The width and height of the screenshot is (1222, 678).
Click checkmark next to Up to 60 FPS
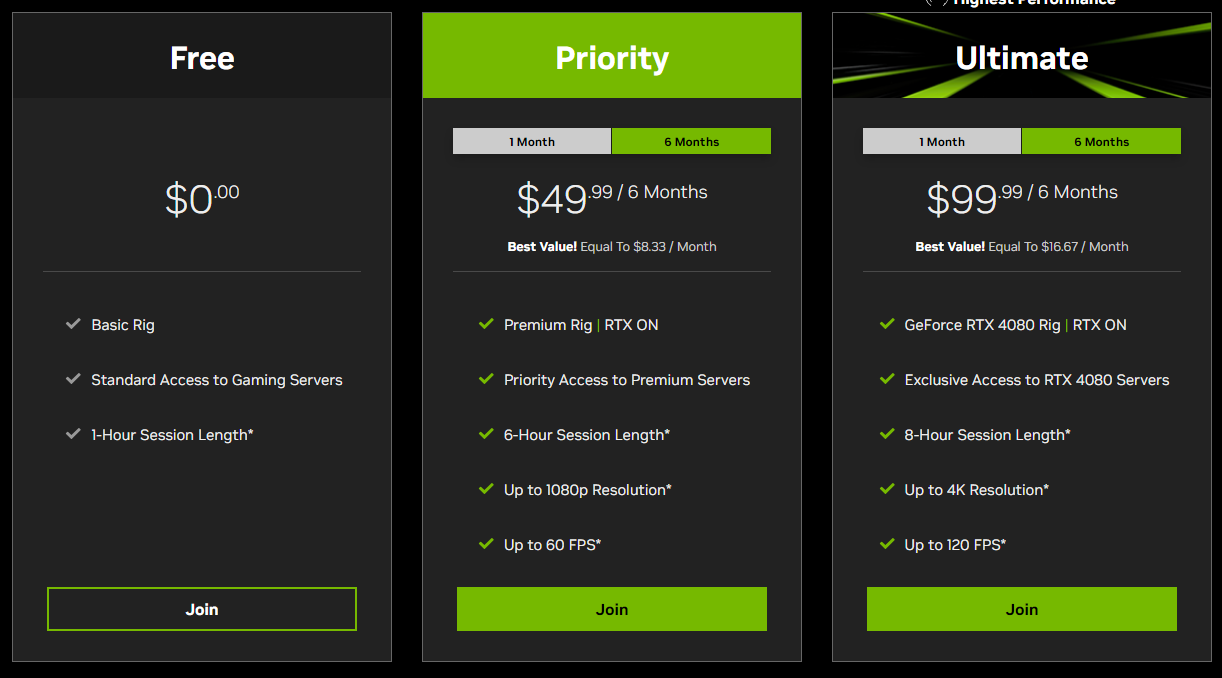486,544
